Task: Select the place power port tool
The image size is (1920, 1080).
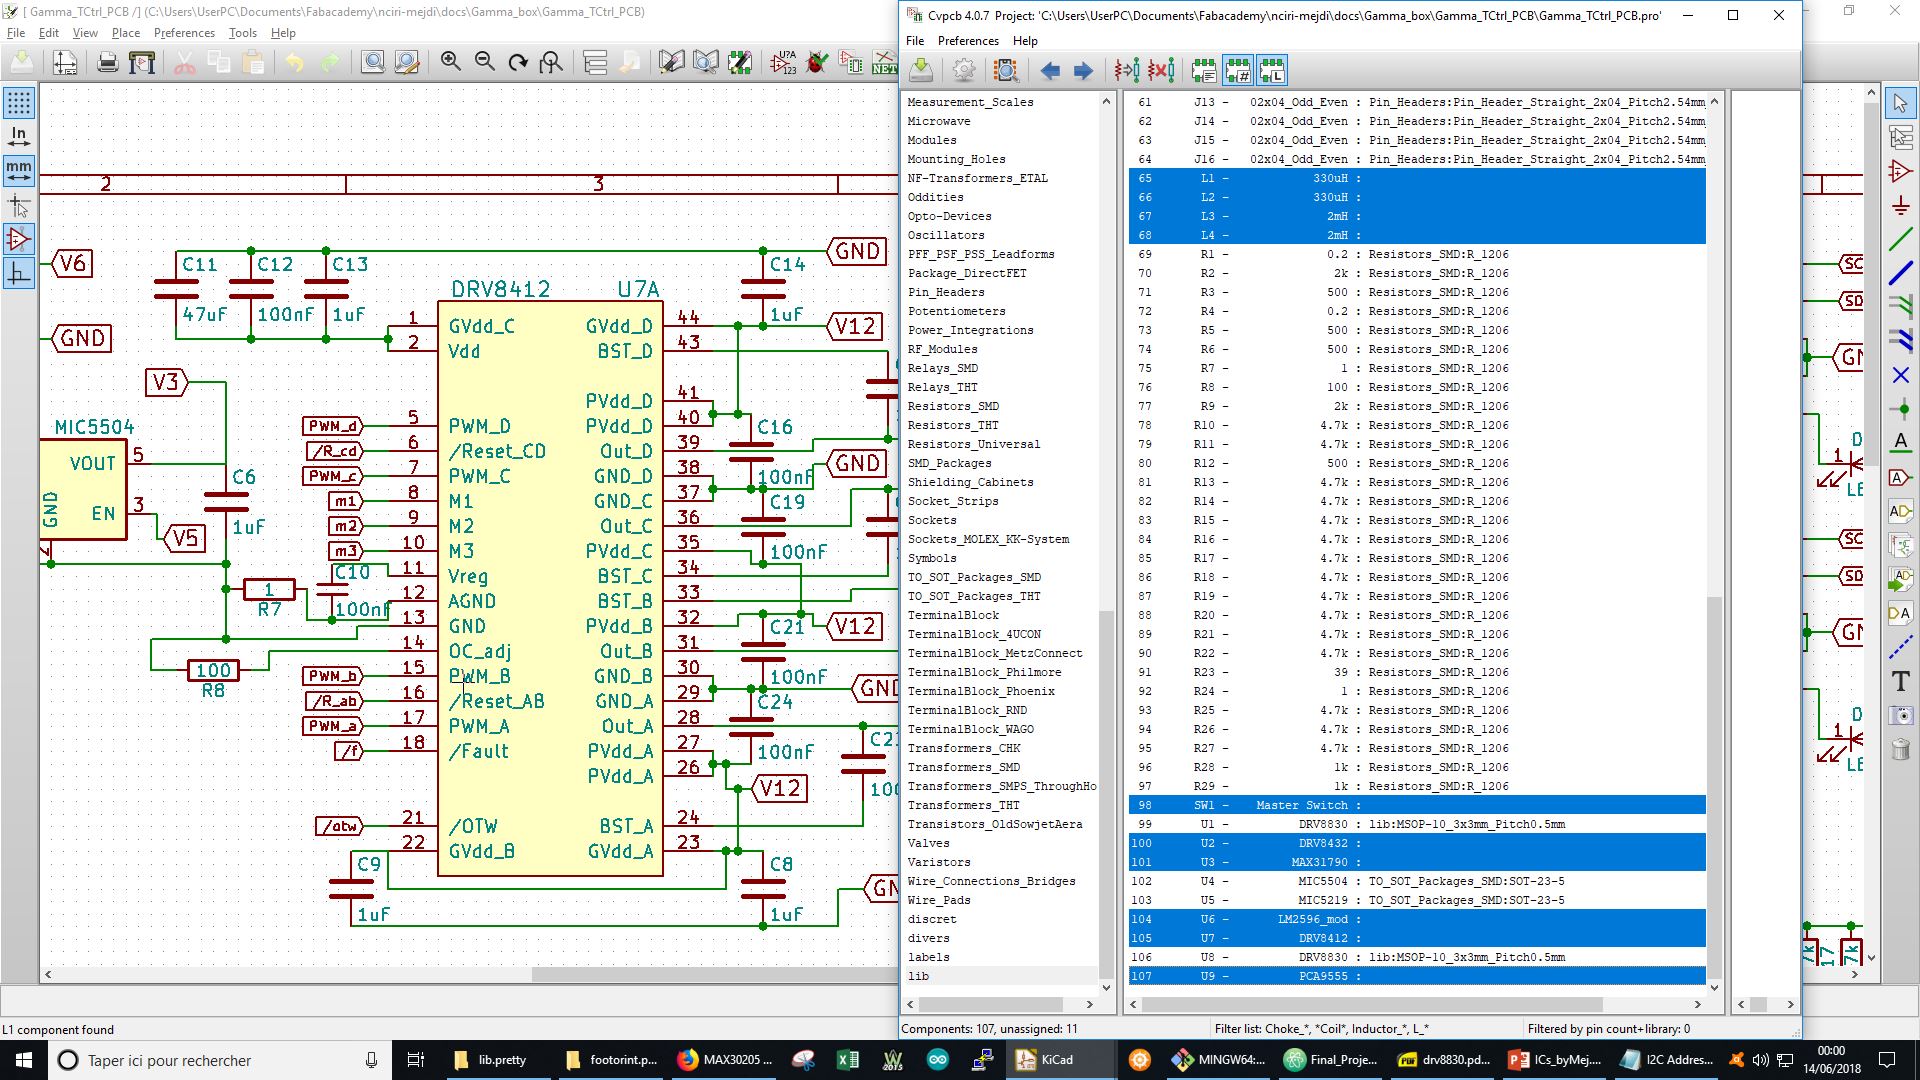Action: click(1900, 206)
